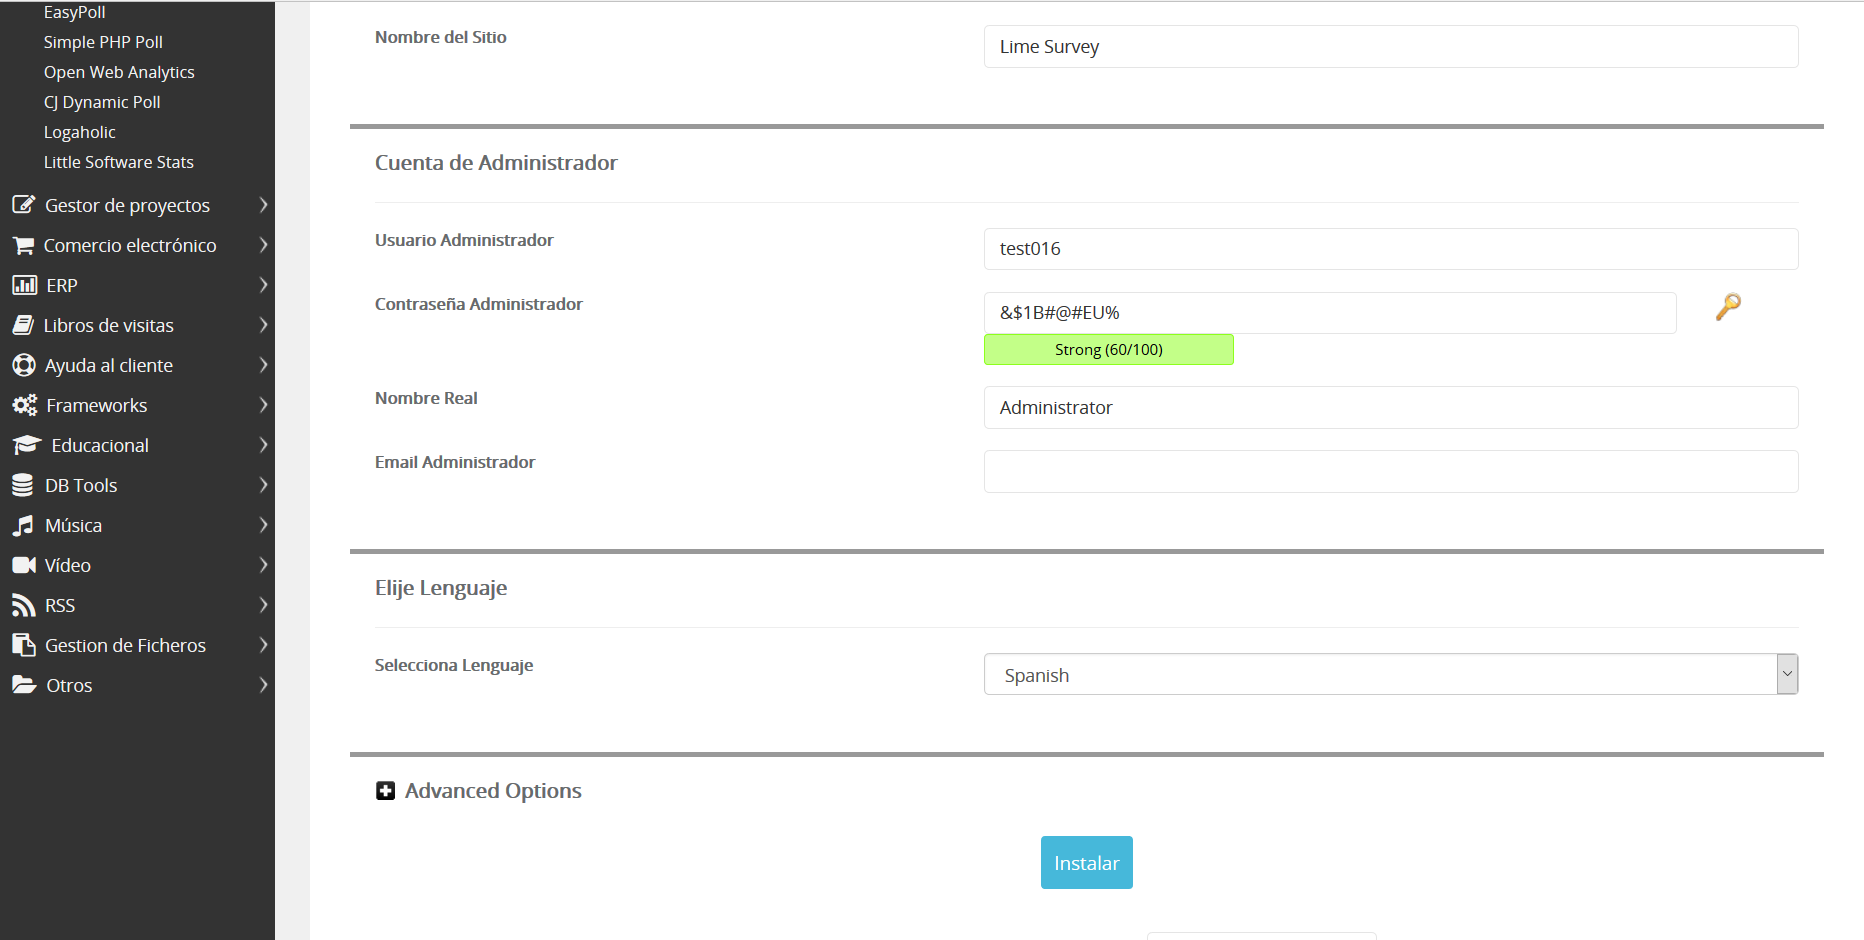Click the Gestor de proyectos pencil icon

coord(24,205)
